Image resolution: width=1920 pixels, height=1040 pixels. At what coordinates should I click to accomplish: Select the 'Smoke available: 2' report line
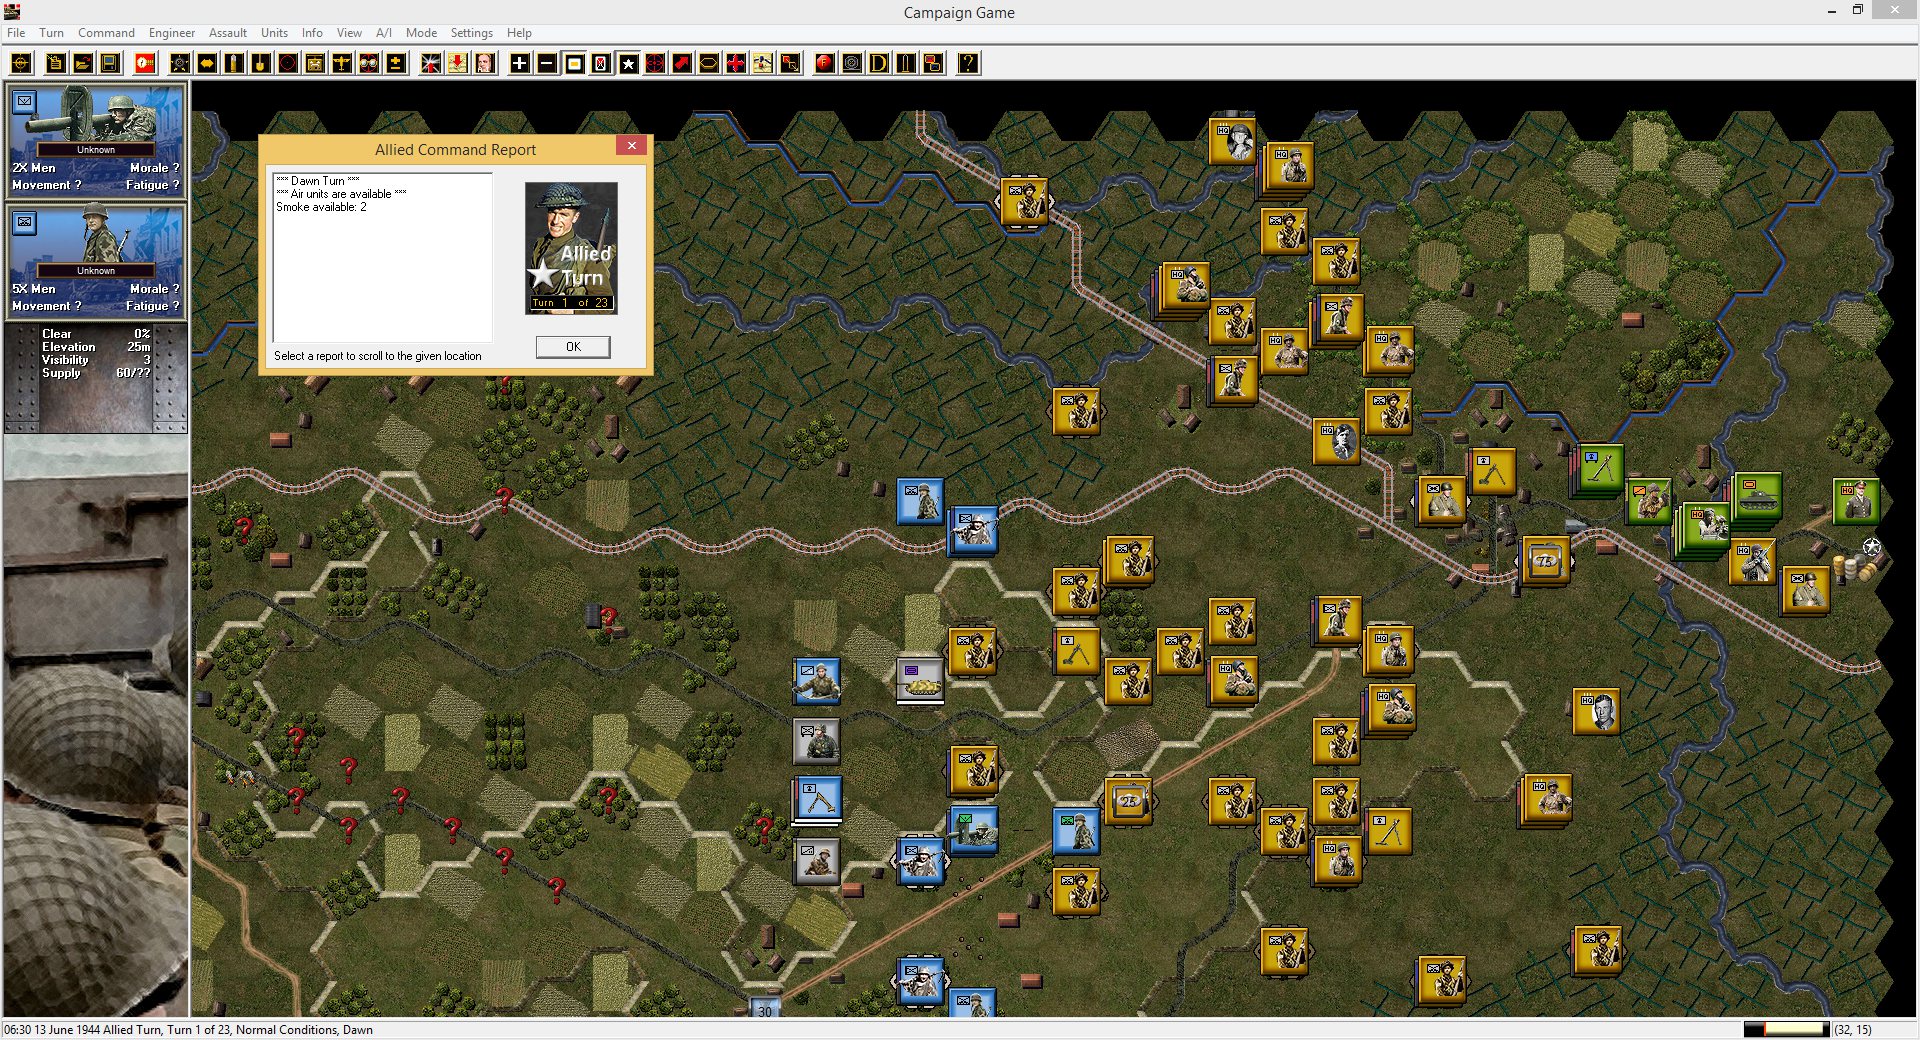tap(321, 207)
